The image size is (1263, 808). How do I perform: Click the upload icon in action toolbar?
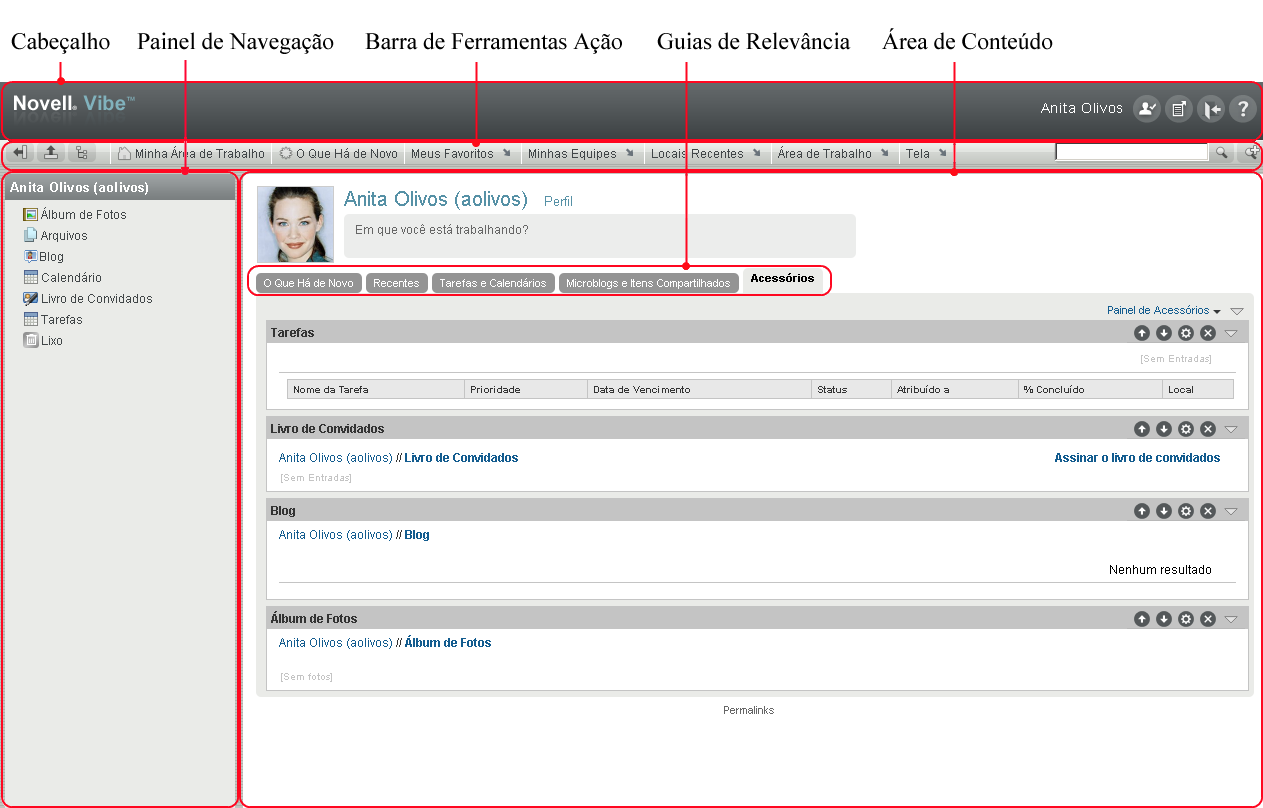(51, 153)
